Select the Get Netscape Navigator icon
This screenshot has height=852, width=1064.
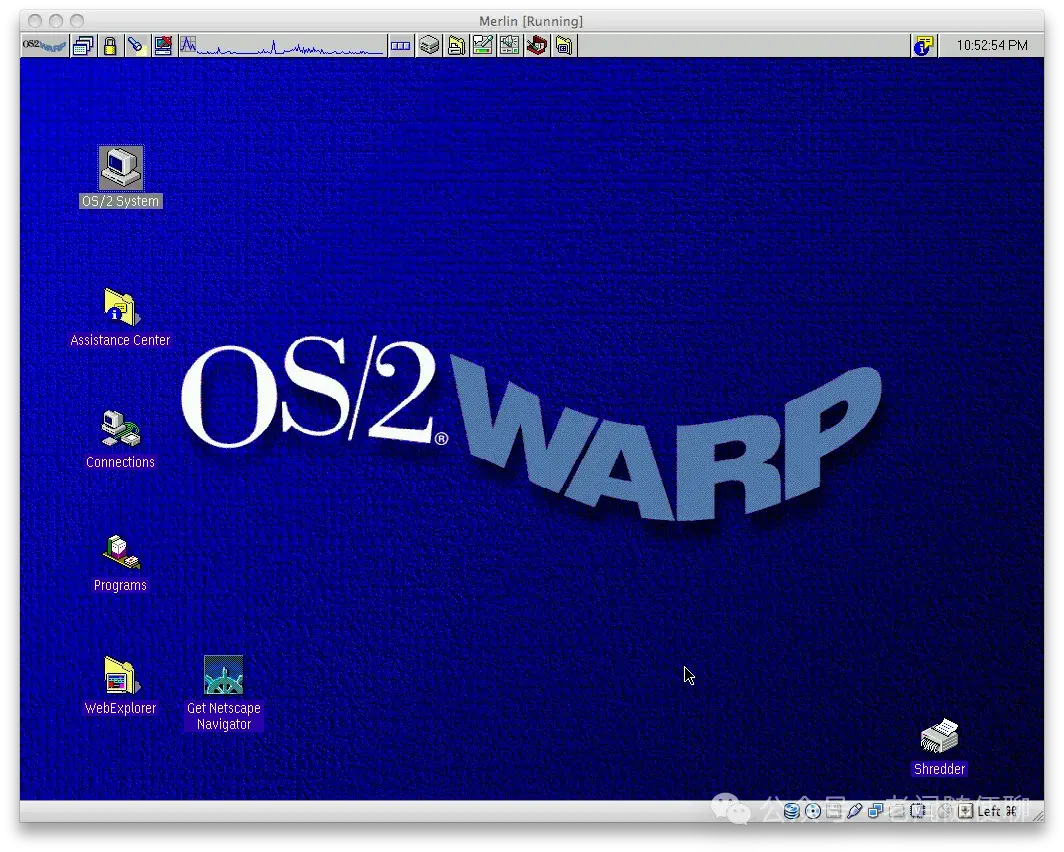click(x=224, y=693)
